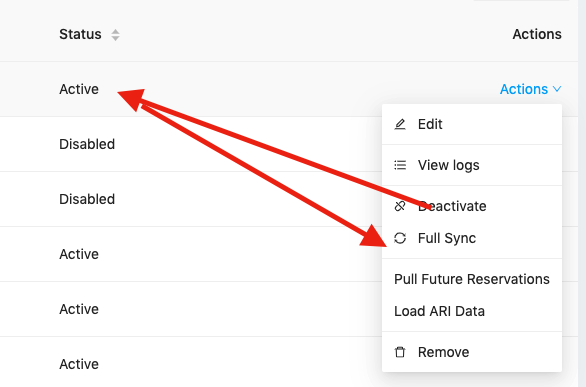Screen dimensions: 586x387
Task: Select Deactivate menu entry
Action: point(472,206)
